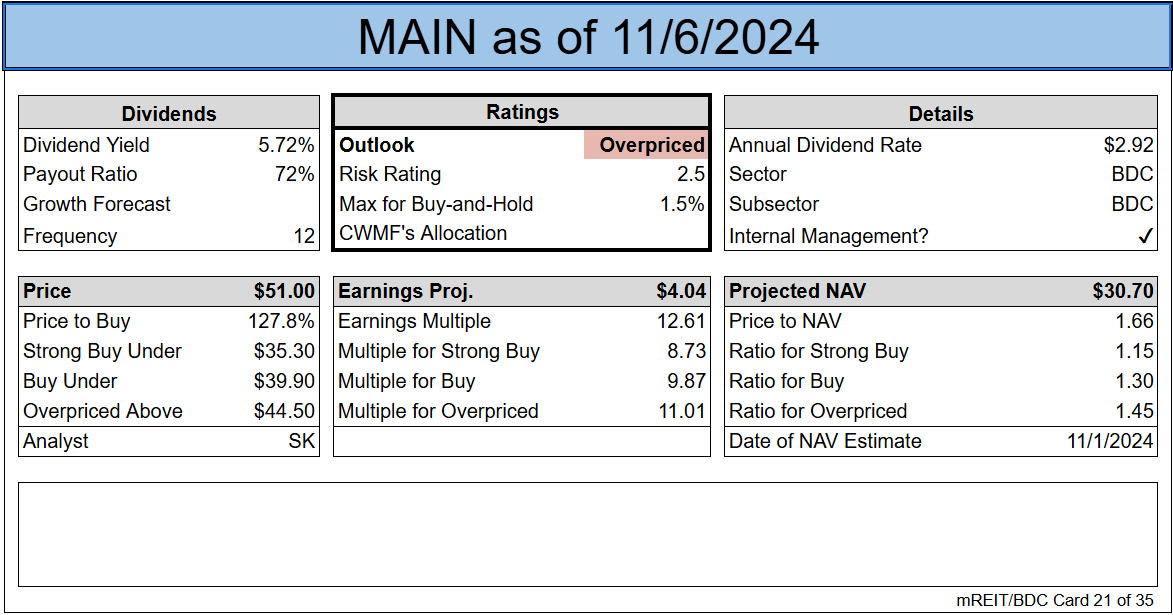Click the Risk Rating label
The height and width of the screenshot is (615, 1173).
390,174
